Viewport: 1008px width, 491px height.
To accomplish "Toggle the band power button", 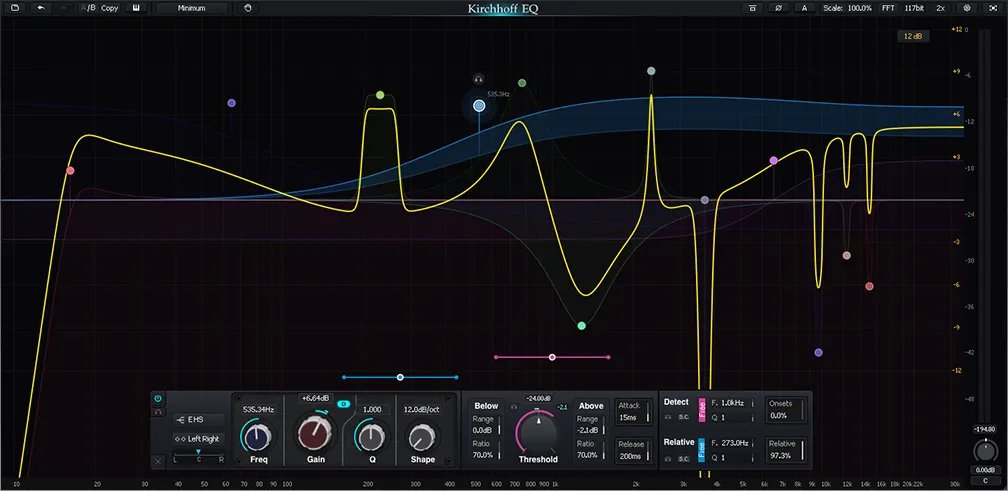I will pos(158,398).
